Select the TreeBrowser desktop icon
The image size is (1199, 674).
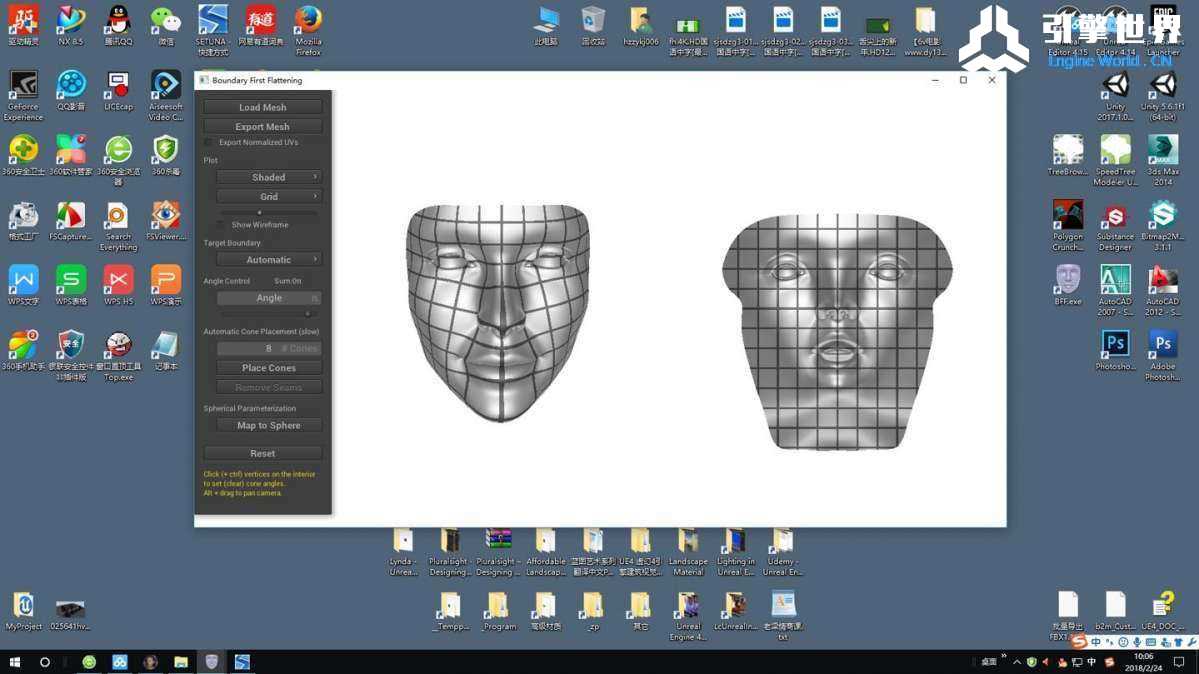click(1067, 156)
